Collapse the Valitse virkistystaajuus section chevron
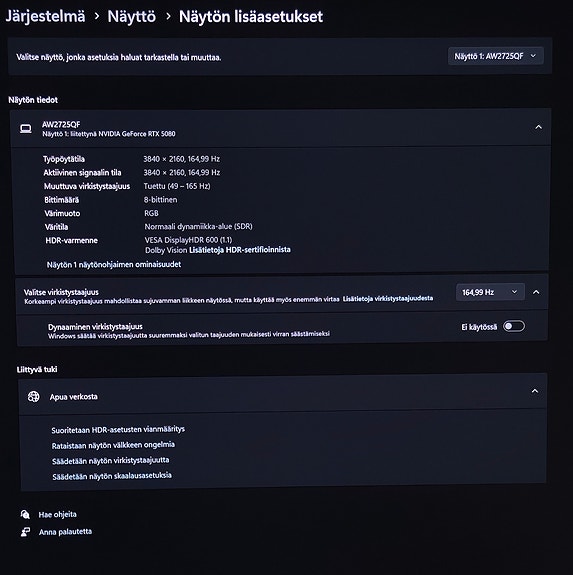The image size is (573, 575). [x=536, y=292]
